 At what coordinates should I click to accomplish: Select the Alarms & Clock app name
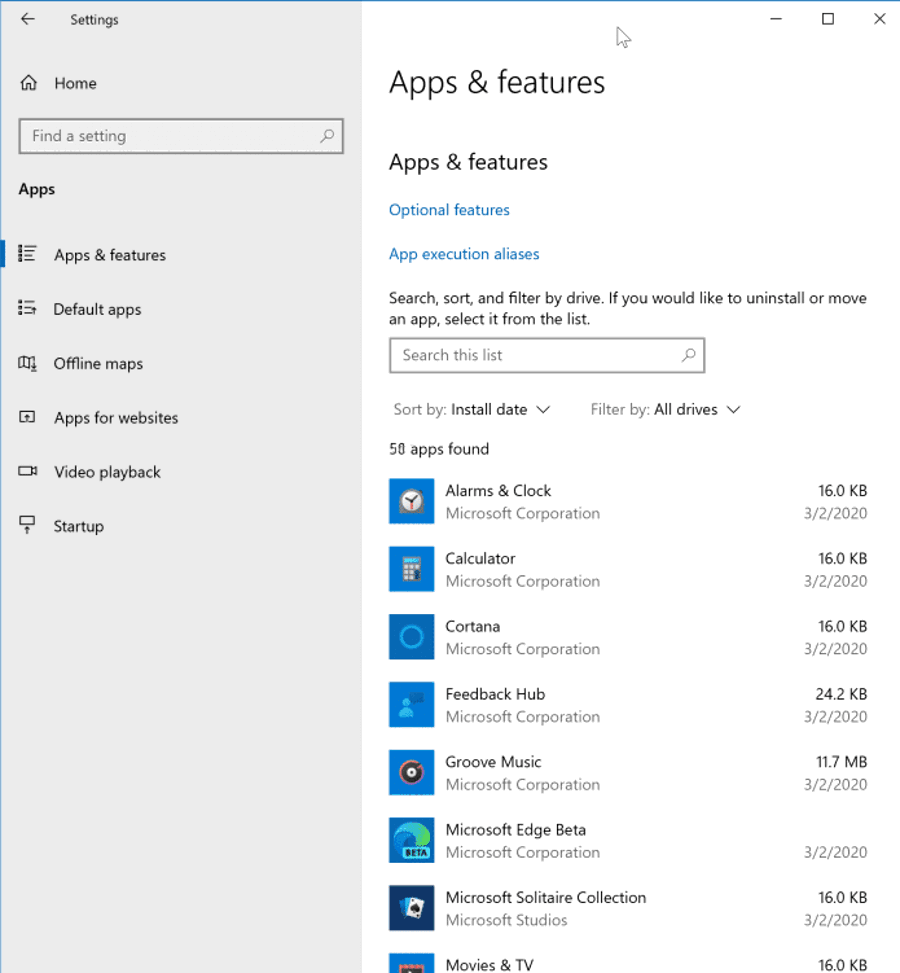pos(498,490)
